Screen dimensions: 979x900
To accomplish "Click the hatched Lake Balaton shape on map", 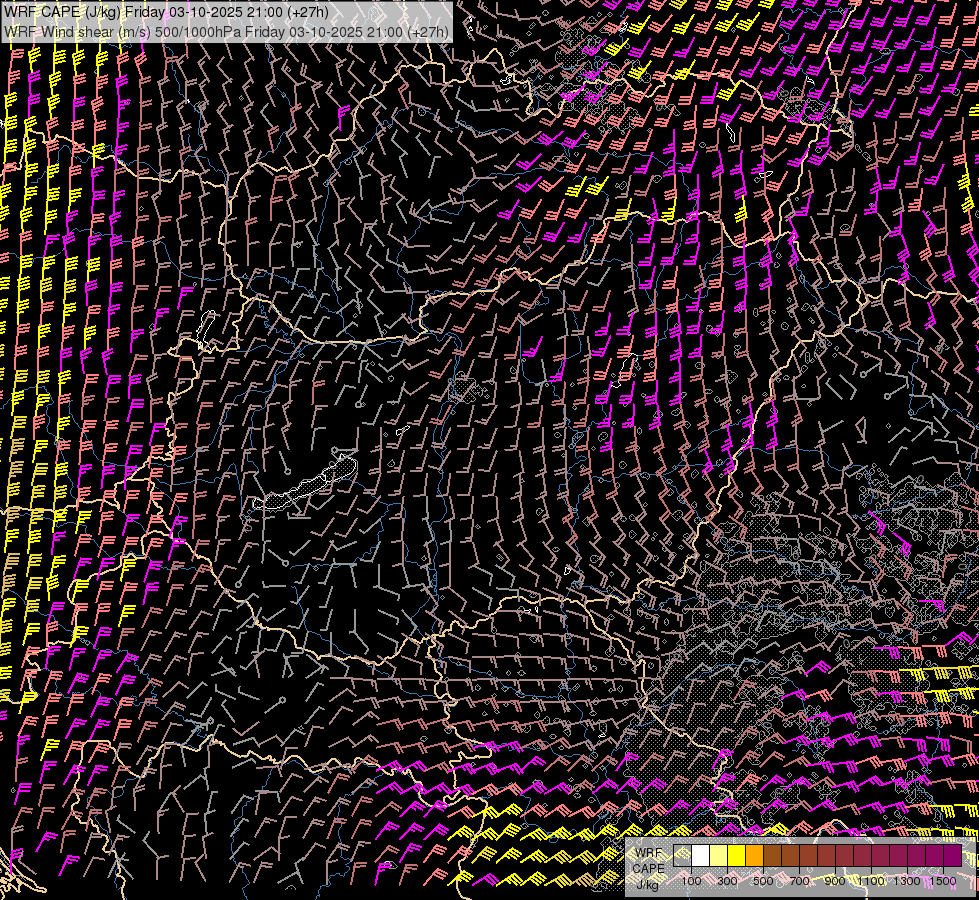I will click(x=305, y=487).
